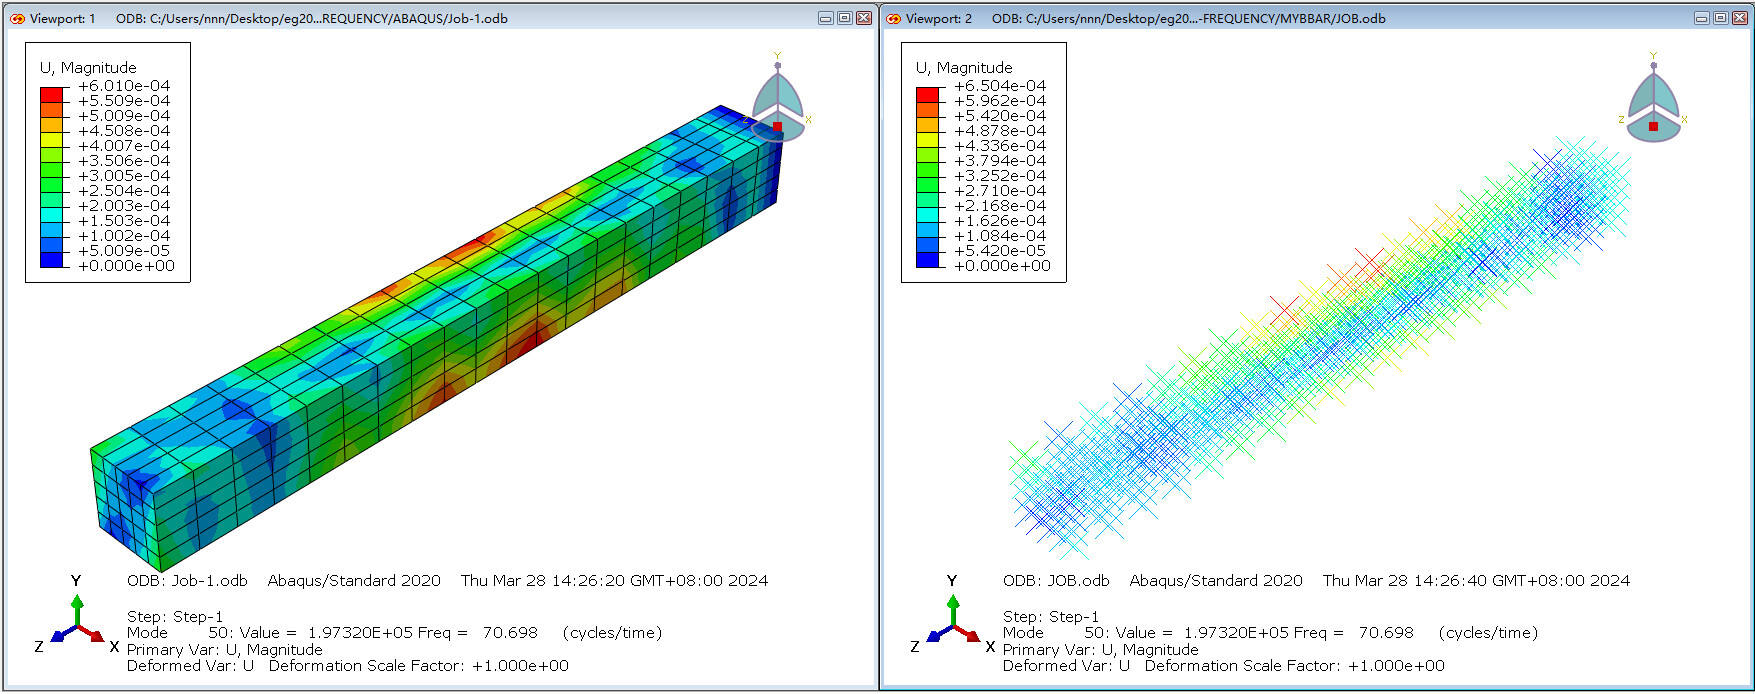The image size is (1755, 694).
Task: Click the Abaqus icon in Viewport 1 title bar
Action: coord(17,18)
